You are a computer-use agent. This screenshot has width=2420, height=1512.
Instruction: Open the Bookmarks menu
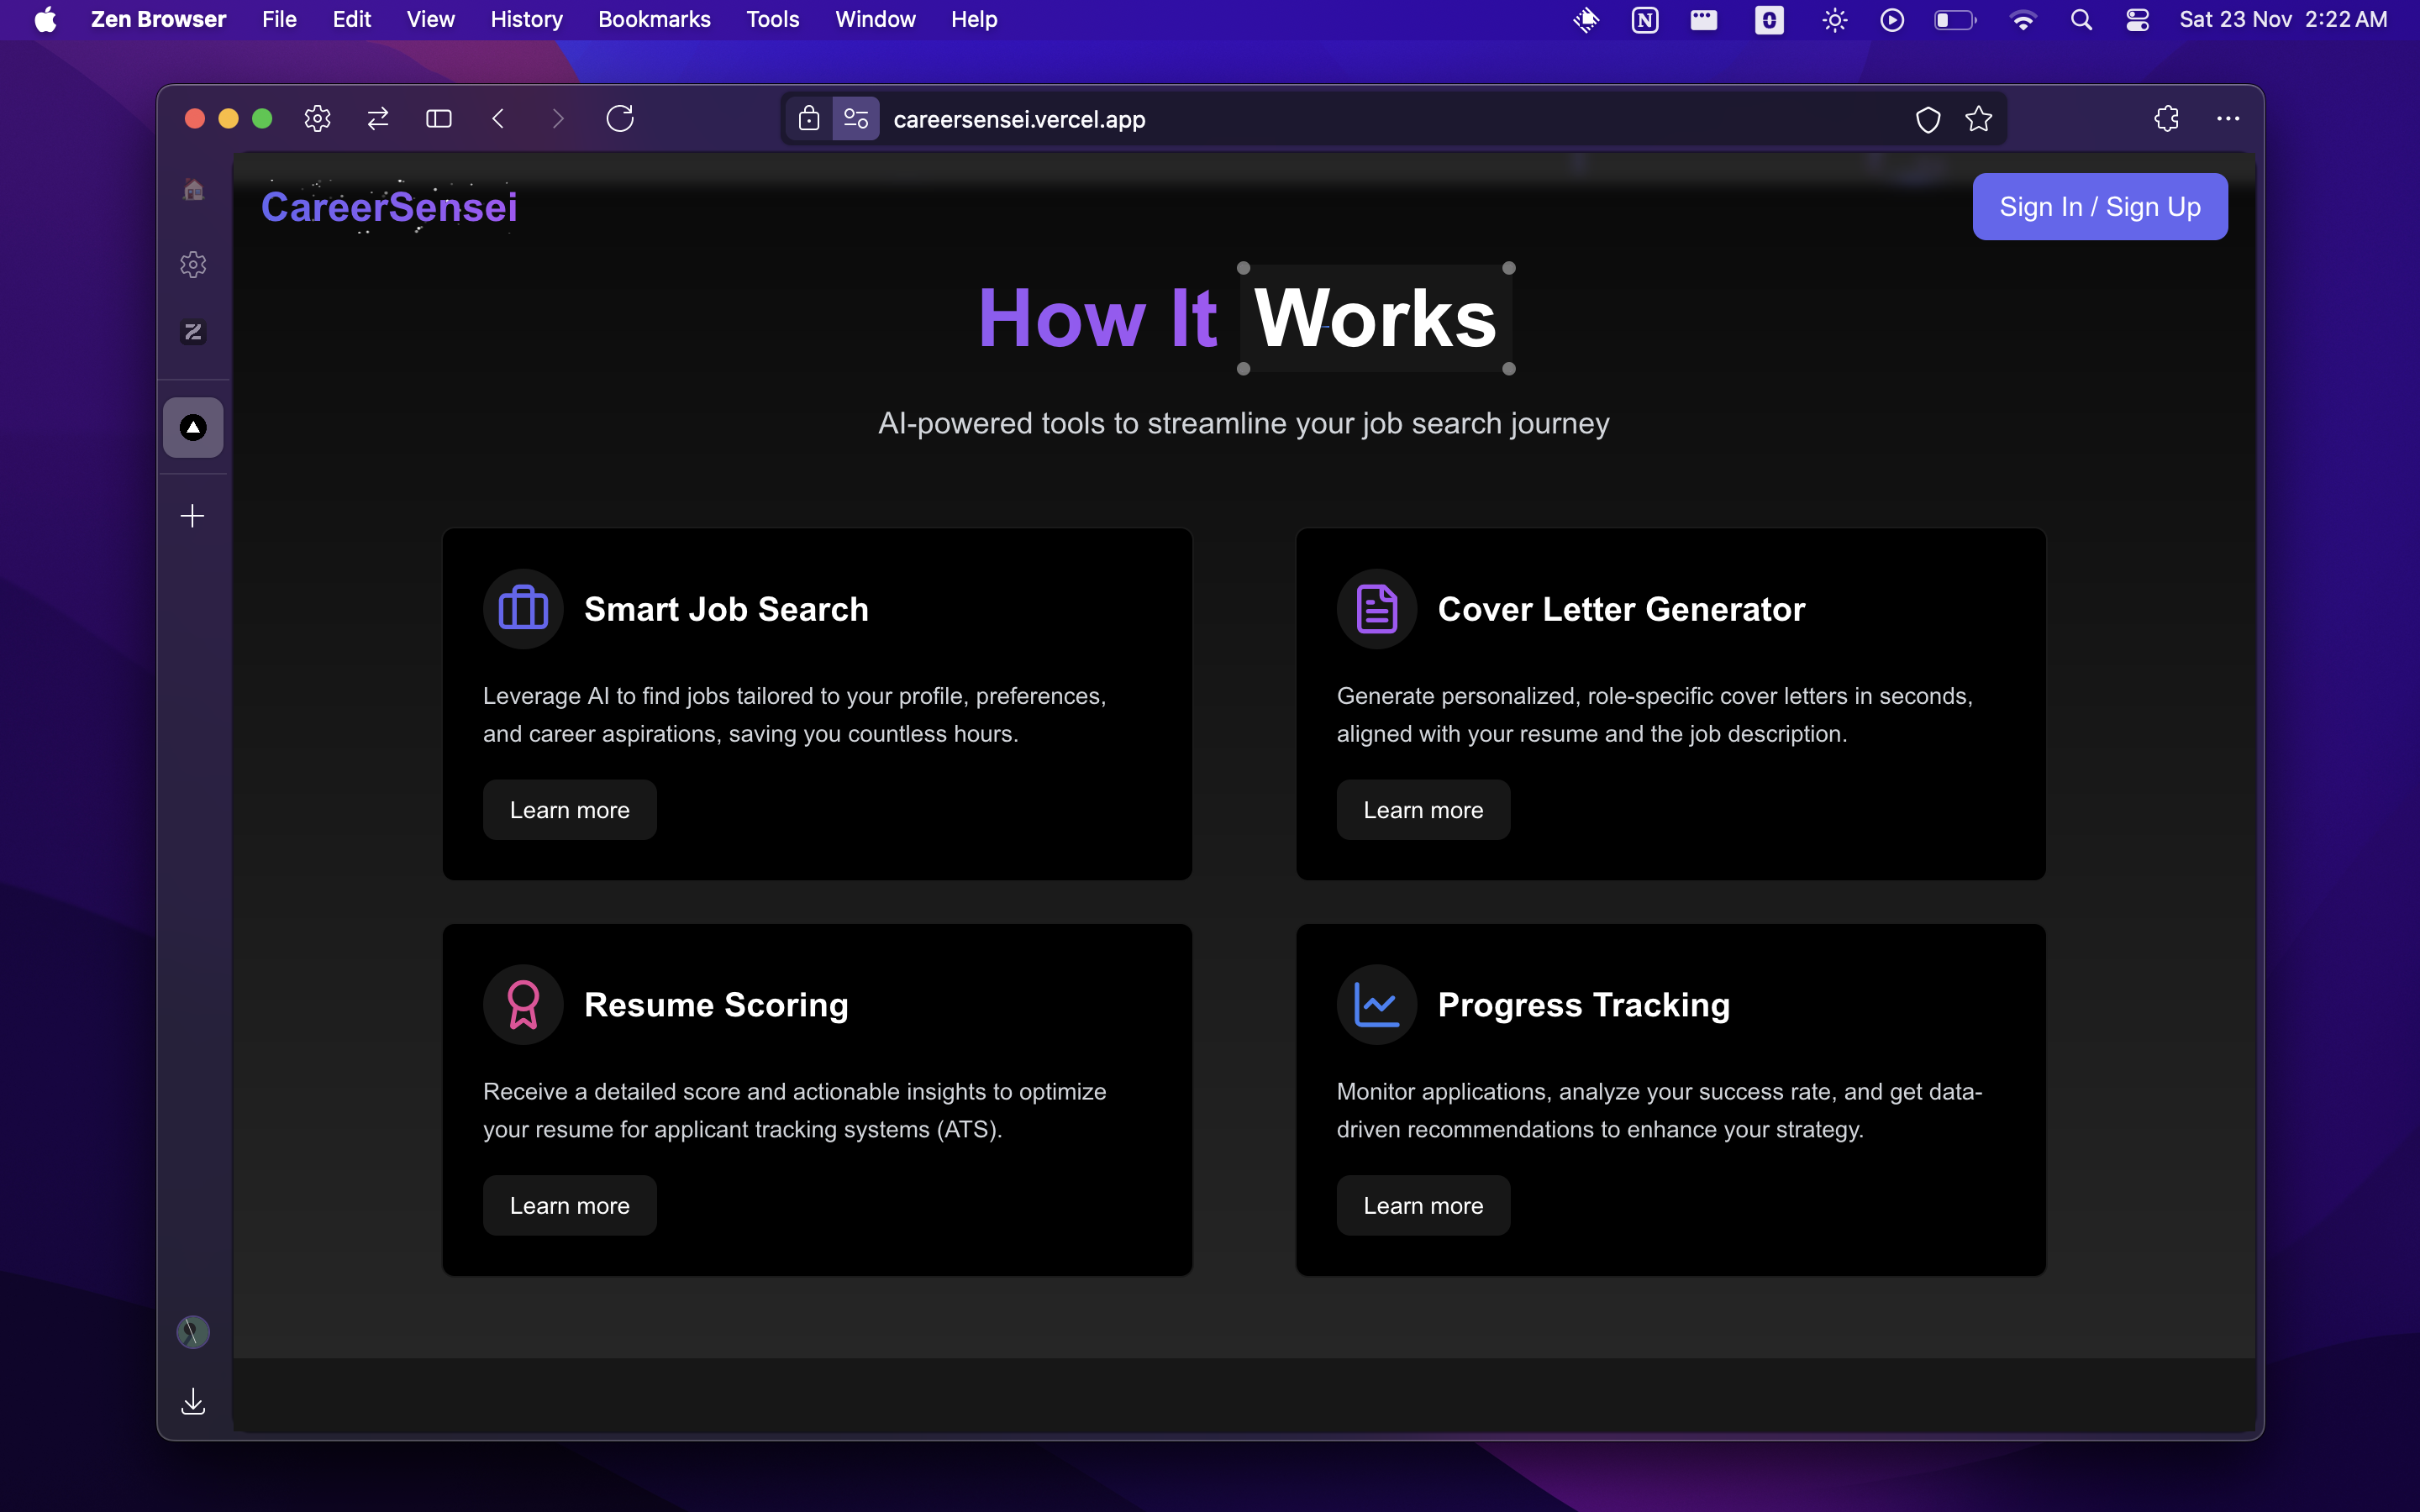tap(654, 19)
